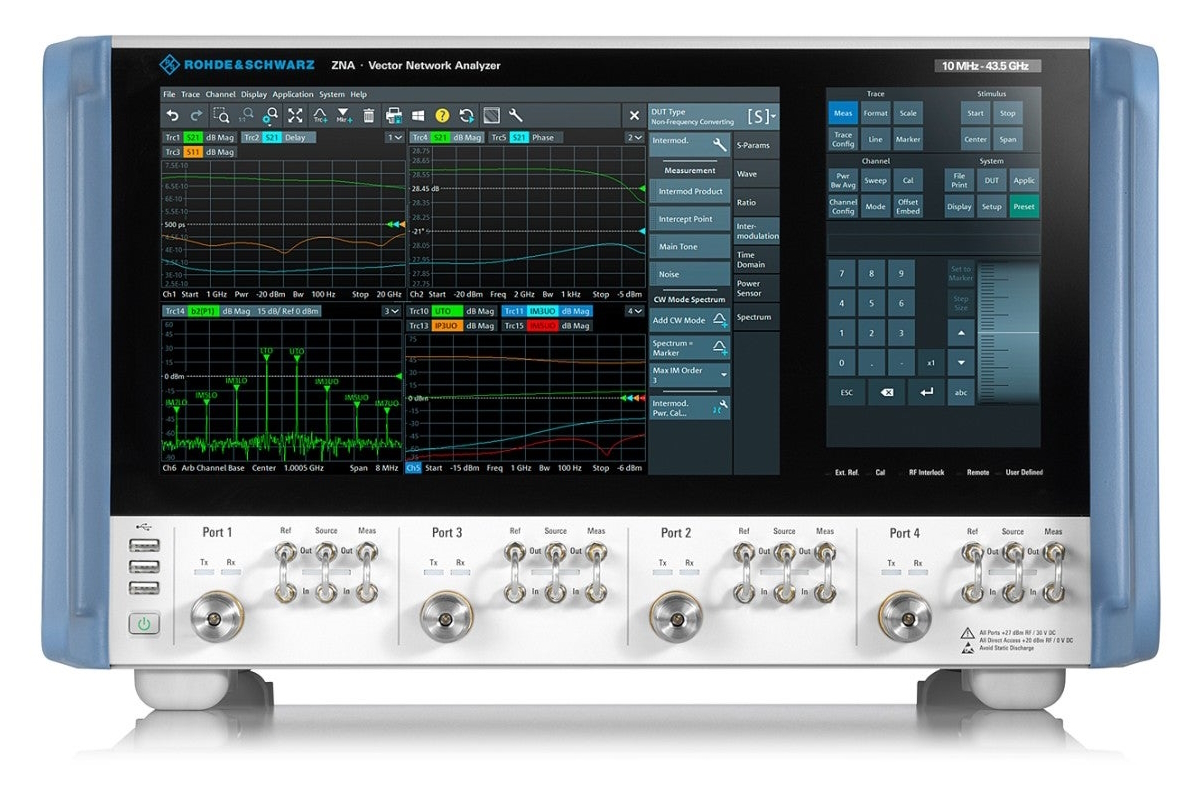Click the down arrow step key
The height and width of the screenshot is (800, 1200).
pyautogui.click(x=961, y=363)
